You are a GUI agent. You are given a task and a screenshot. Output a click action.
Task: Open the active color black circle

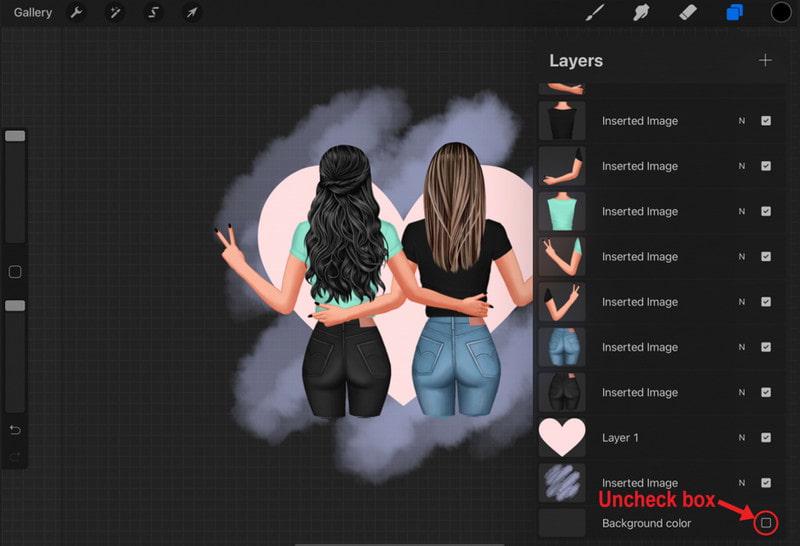tap(781, 12)
